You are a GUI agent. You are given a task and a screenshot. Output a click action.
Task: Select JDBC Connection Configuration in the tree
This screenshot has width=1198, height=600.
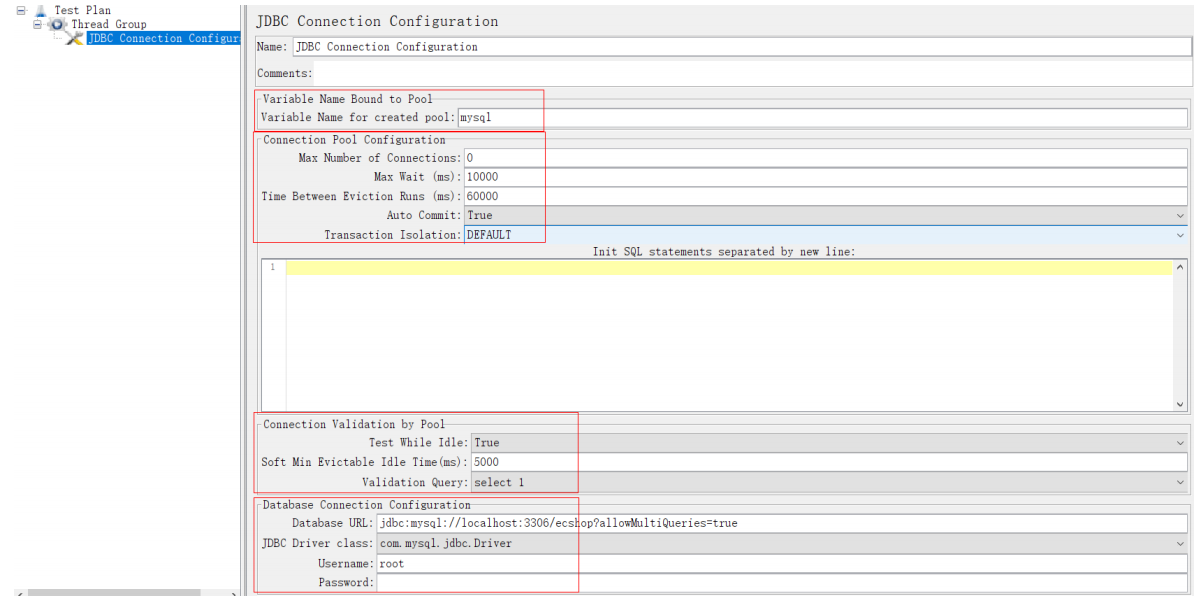tap(163, 38)
